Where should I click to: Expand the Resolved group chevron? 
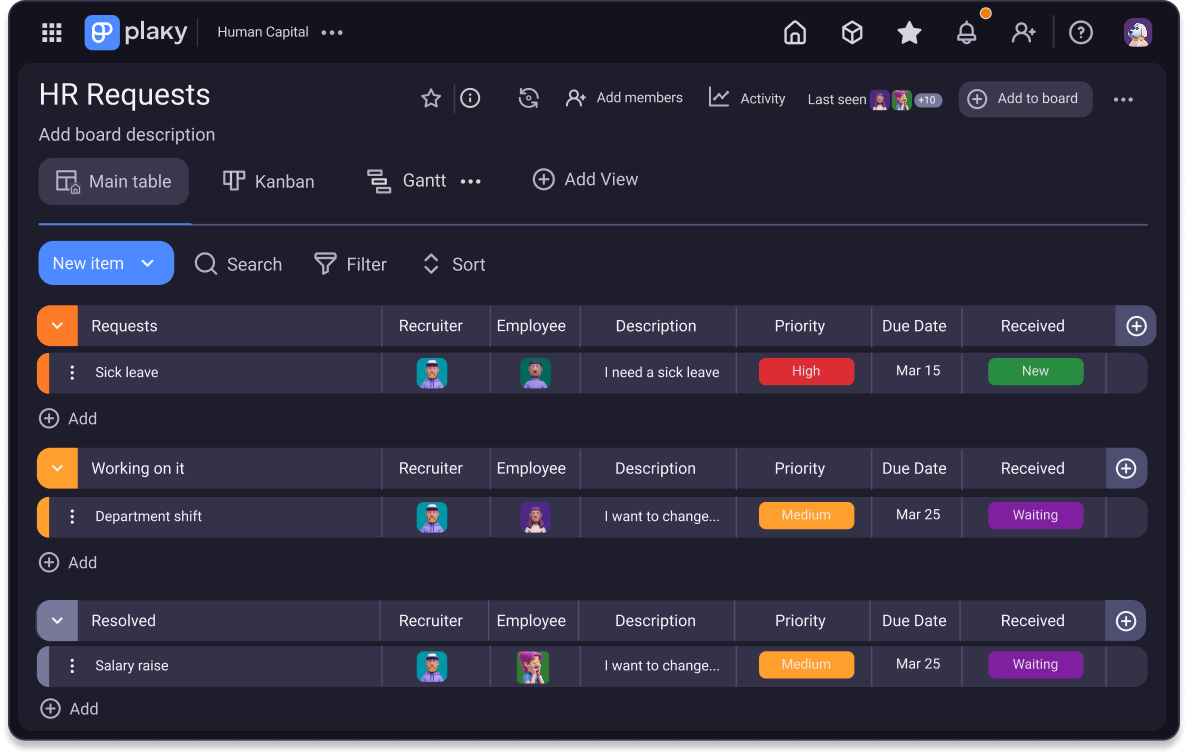[x=57, y=621]
